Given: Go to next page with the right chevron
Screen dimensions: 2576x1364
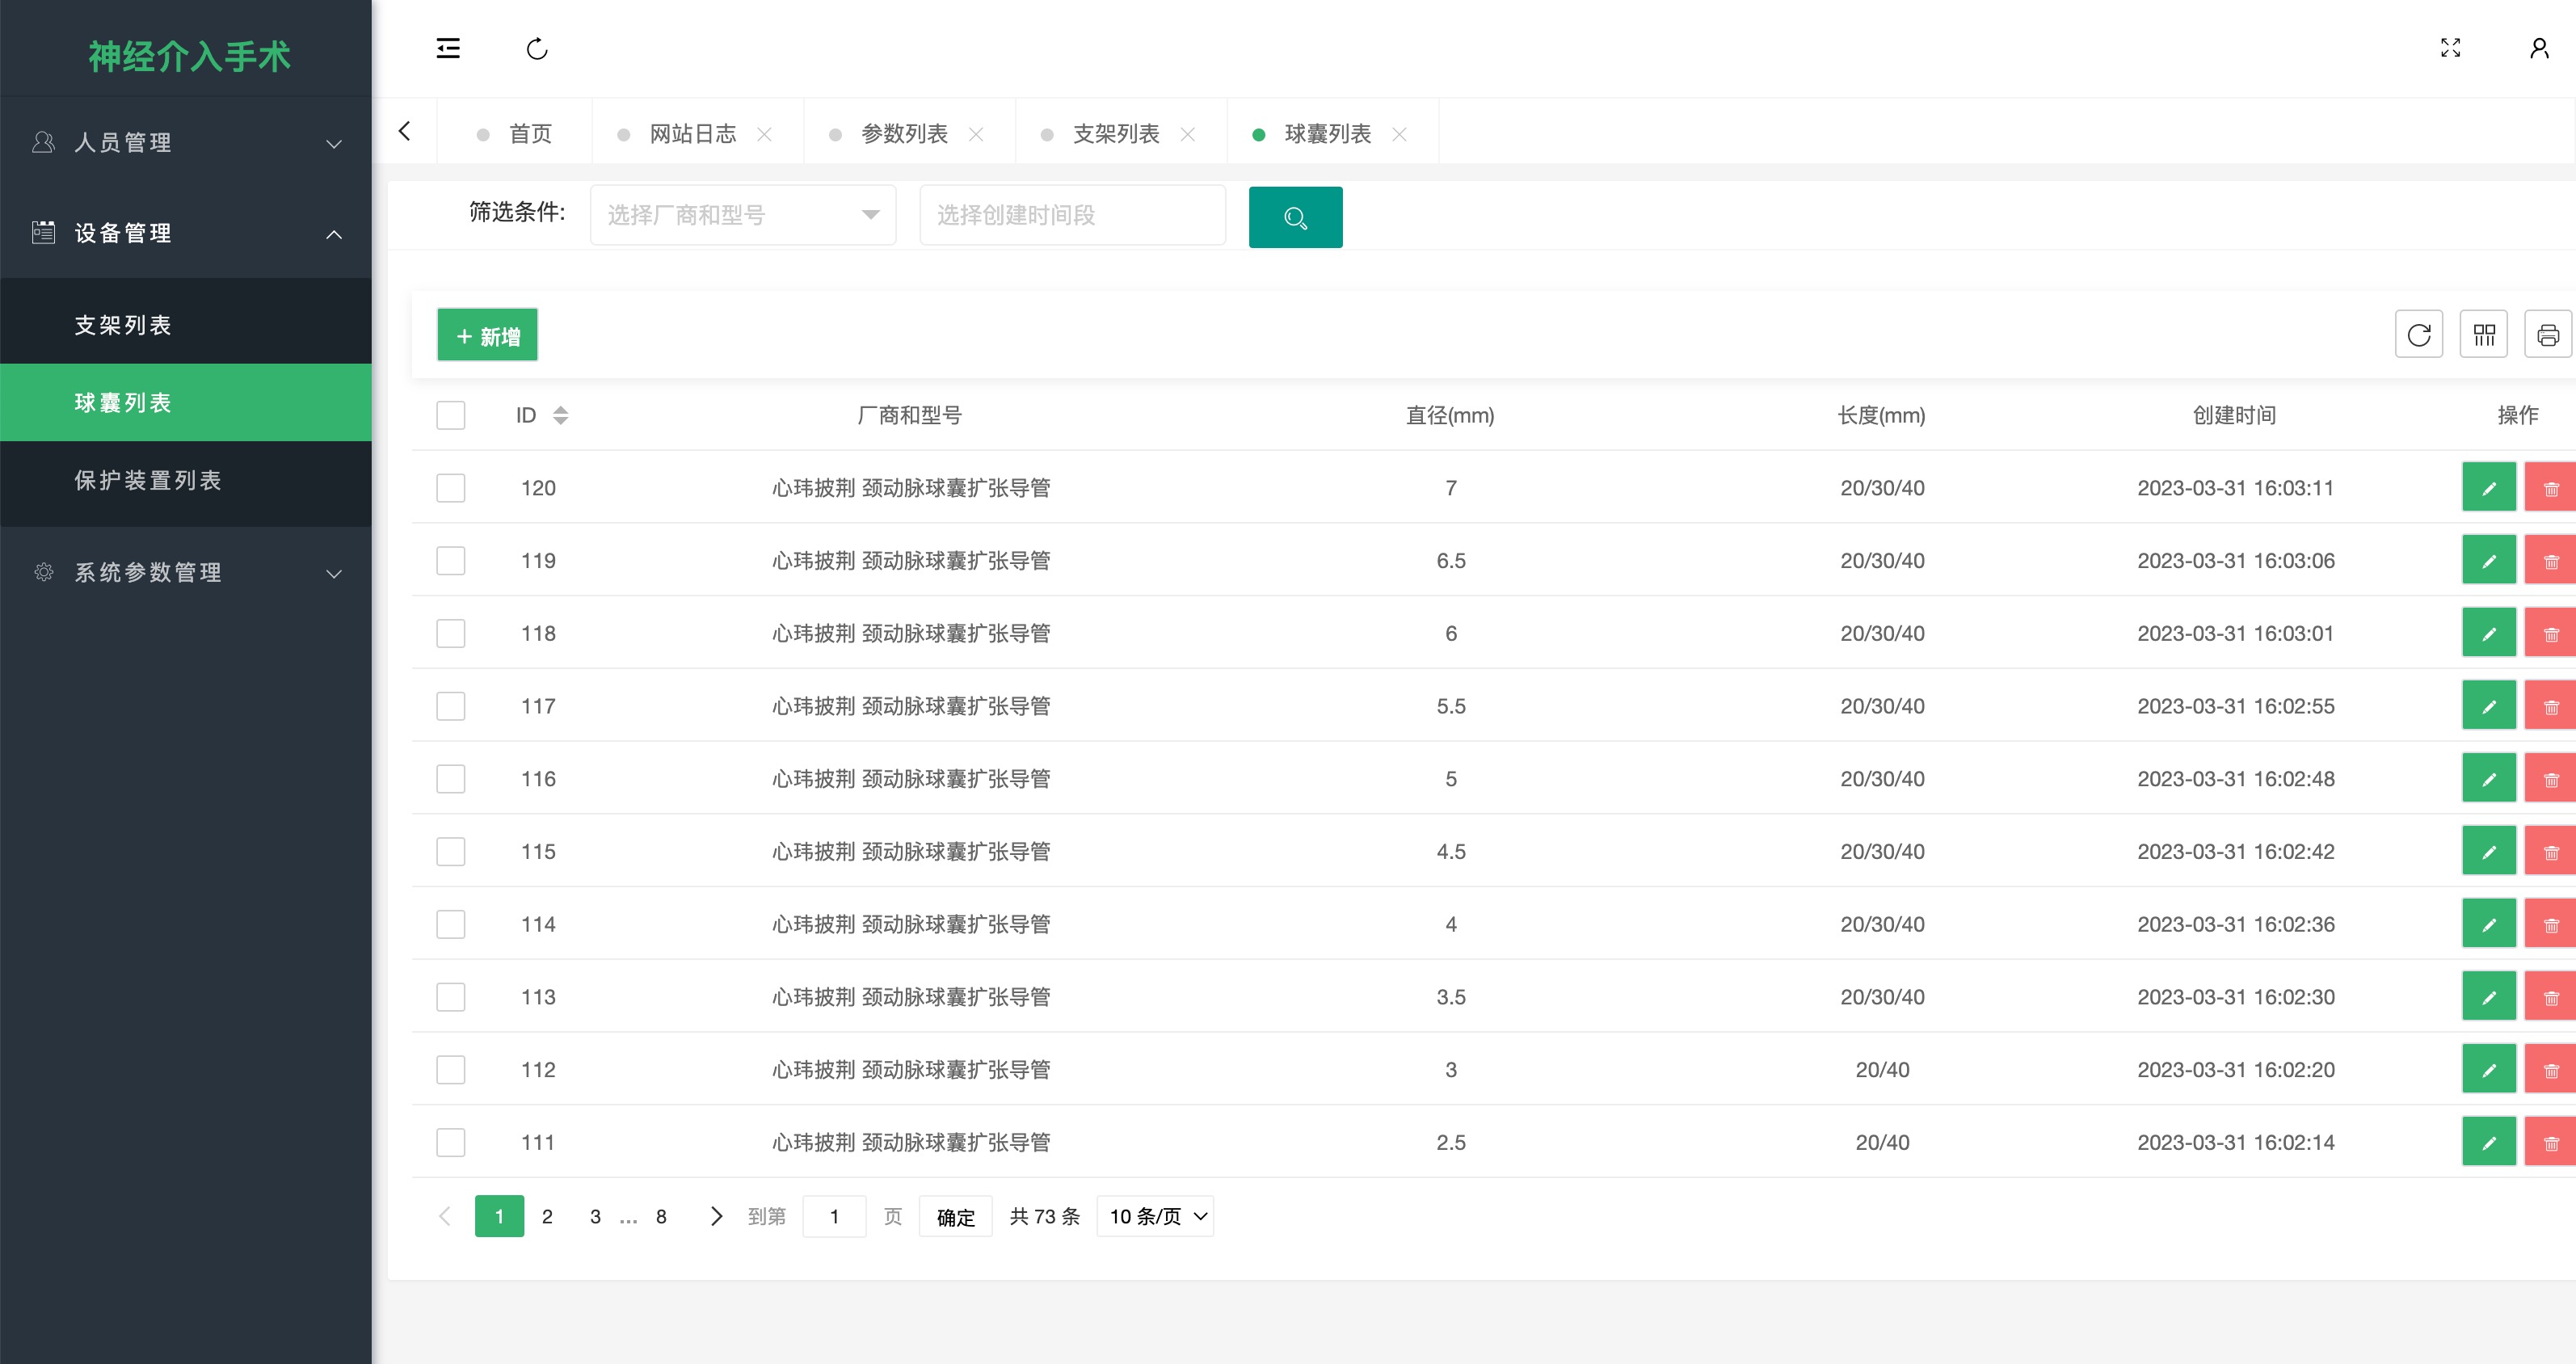Looking at the screenshot, I should (x=716, y=1216).
